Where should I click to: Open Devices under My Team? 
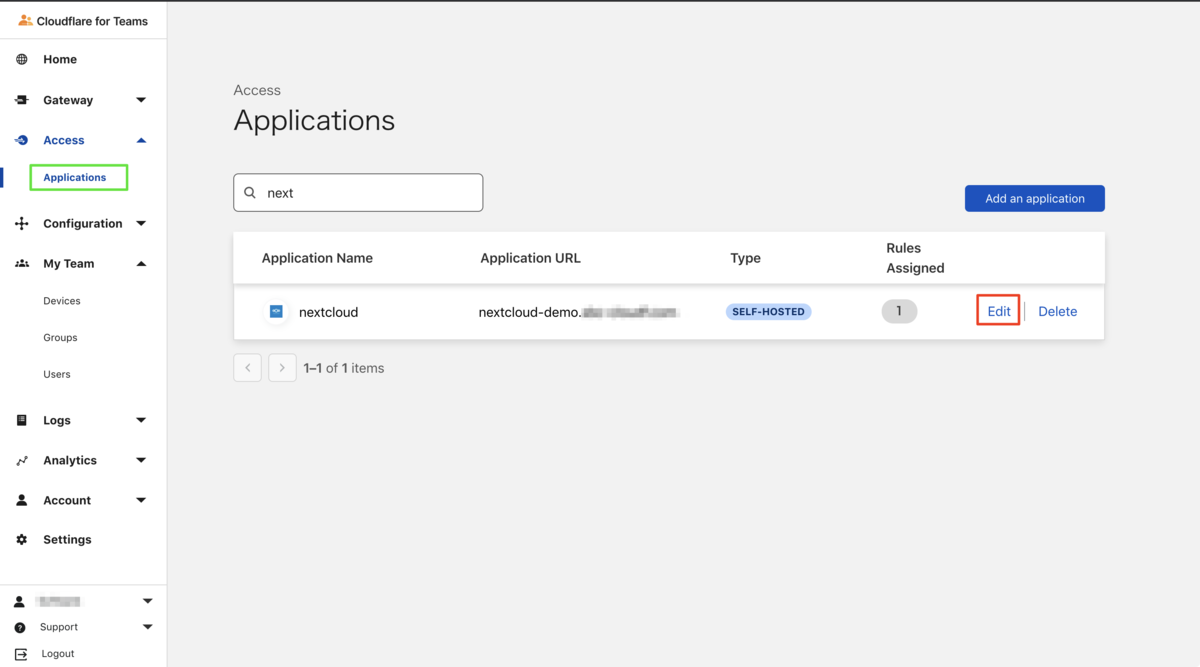62,300
